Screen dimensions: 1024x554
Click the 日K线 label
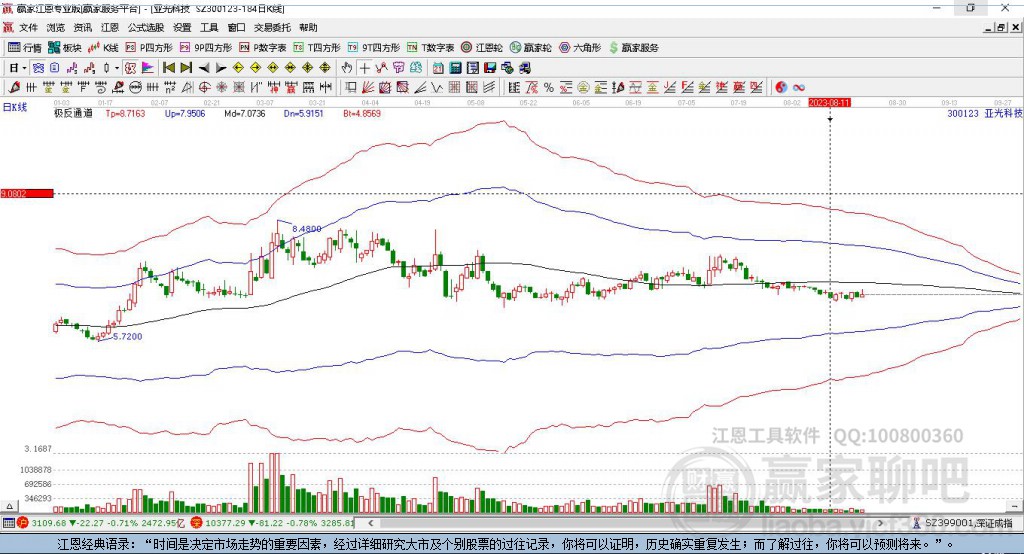[x=15, y=107]
